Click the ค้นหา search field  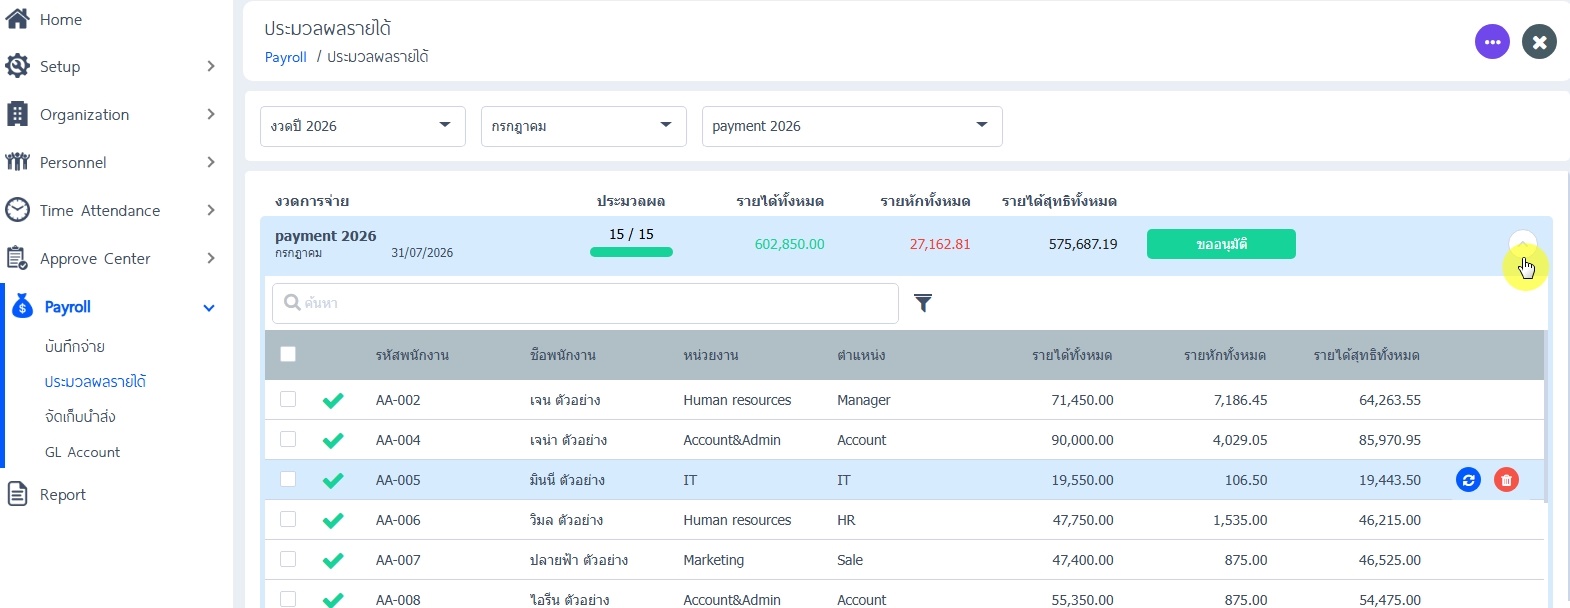click(585, 303)
